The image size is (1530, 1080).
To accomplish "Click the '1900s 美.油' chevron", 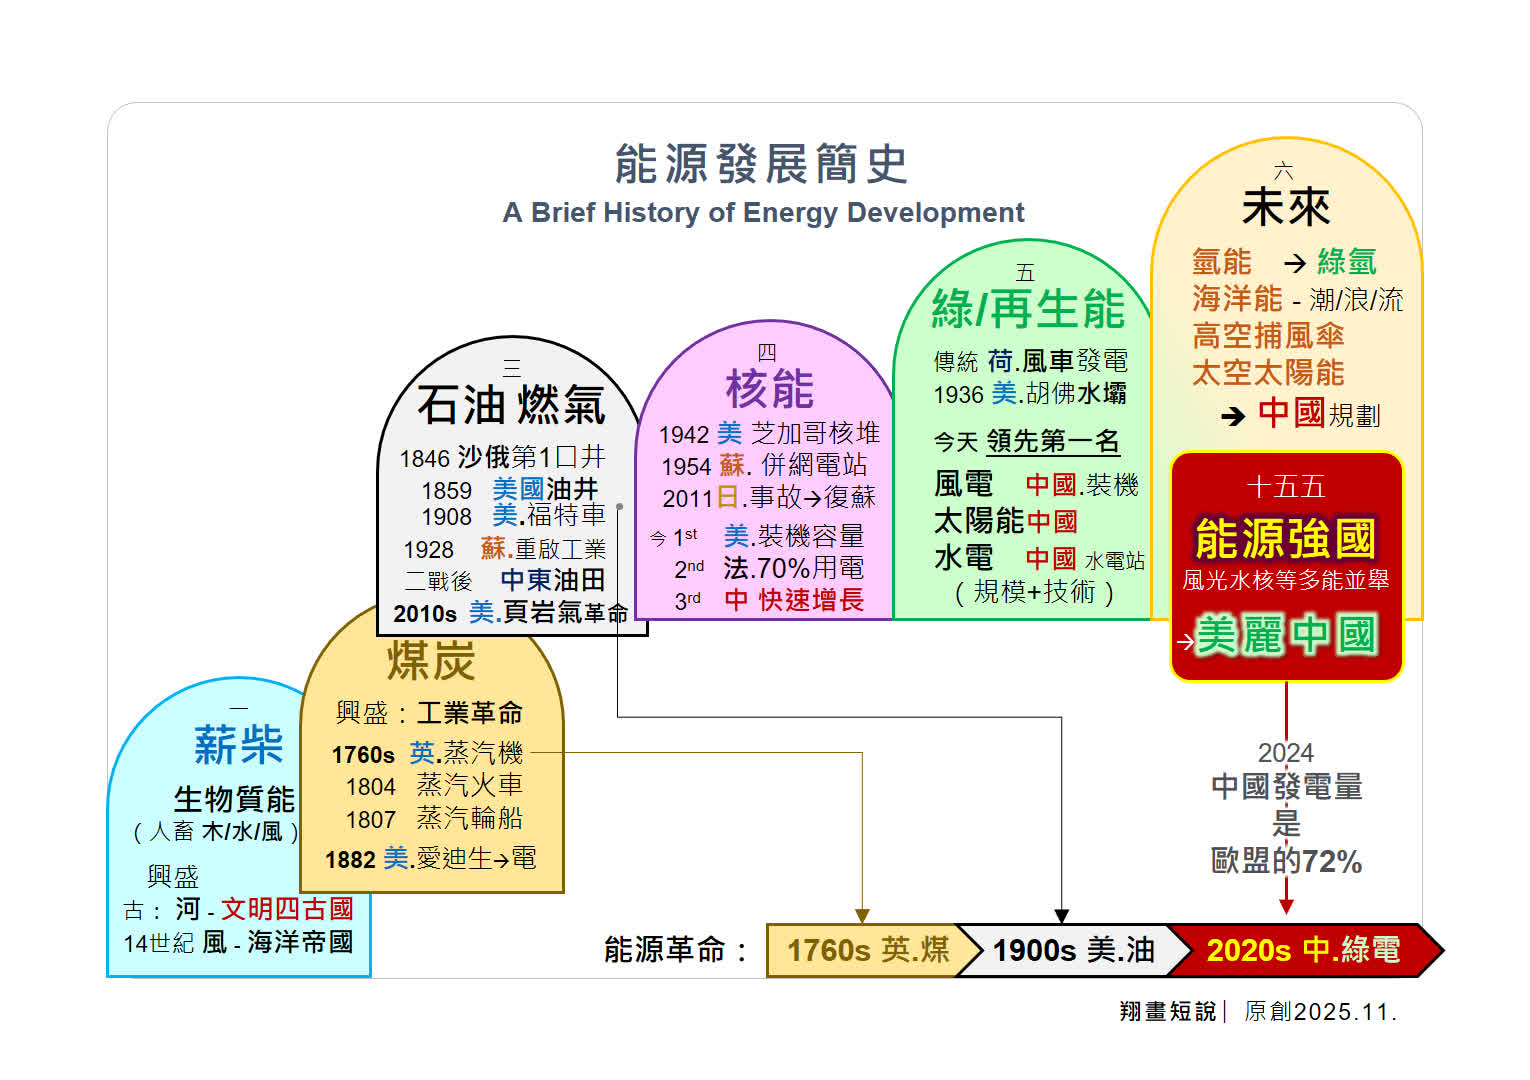I will coord(1073,950).
